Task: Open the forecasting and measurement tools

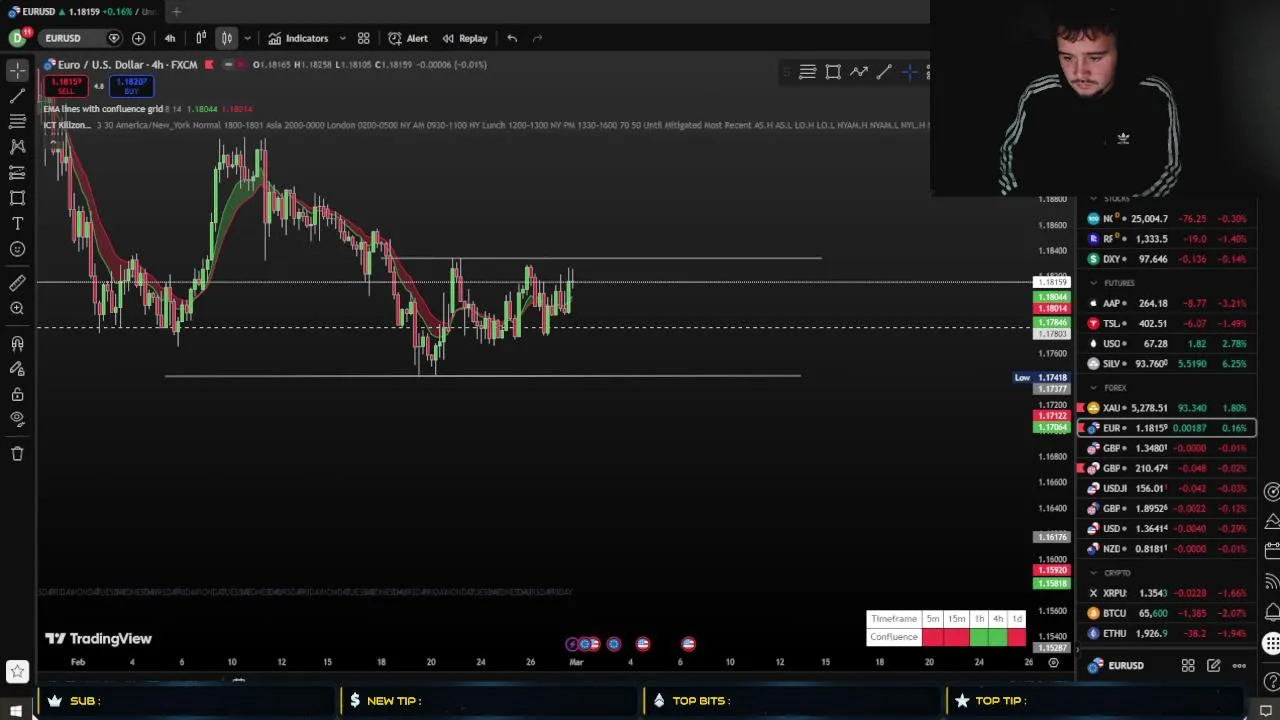Action: click(17, 172)
